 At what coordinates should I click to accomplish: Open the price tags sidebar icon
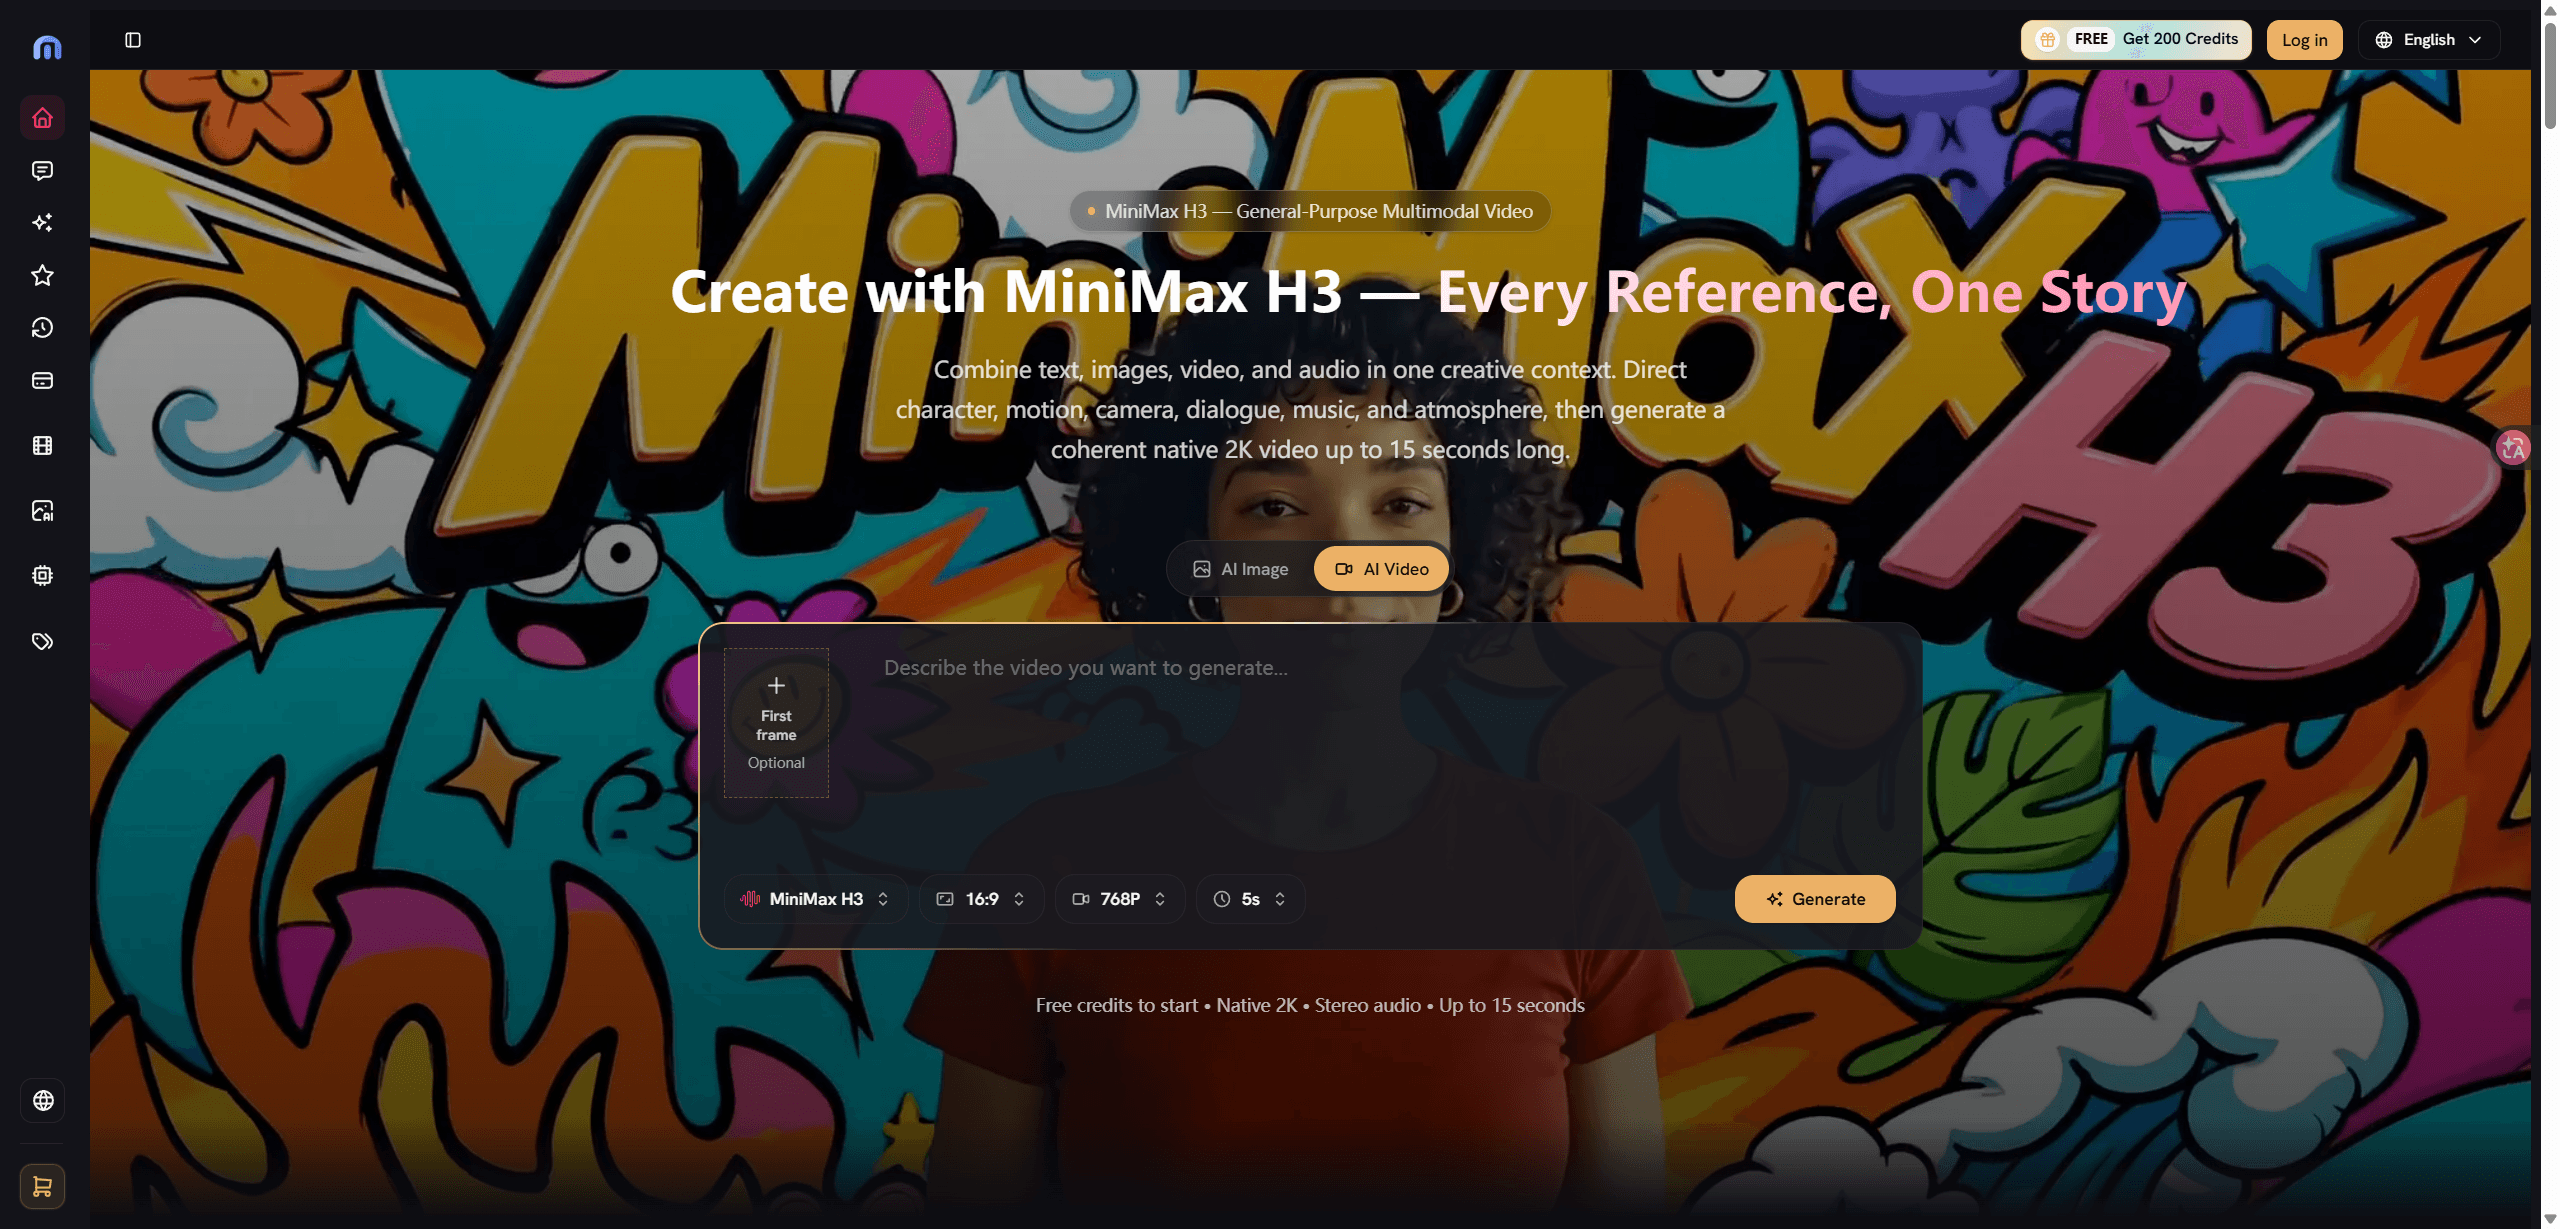click(42, 641)
